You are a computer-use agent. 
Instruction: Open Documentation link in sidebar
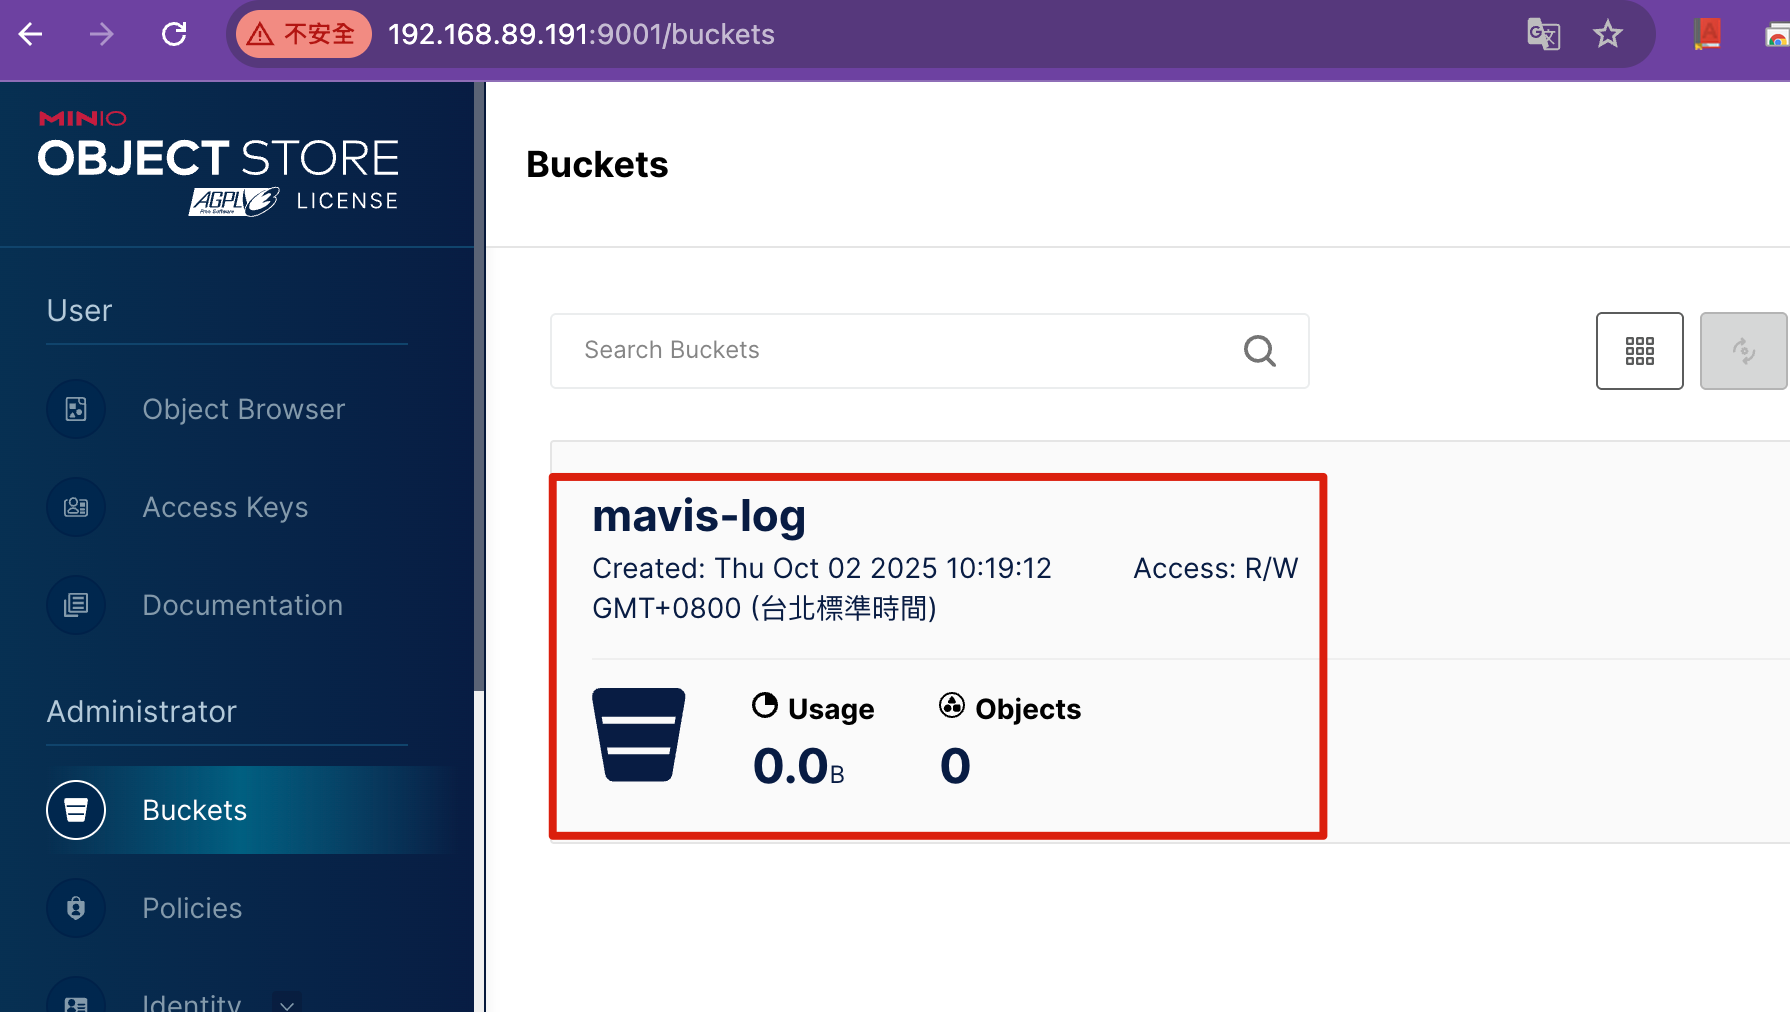pos(242,605)
